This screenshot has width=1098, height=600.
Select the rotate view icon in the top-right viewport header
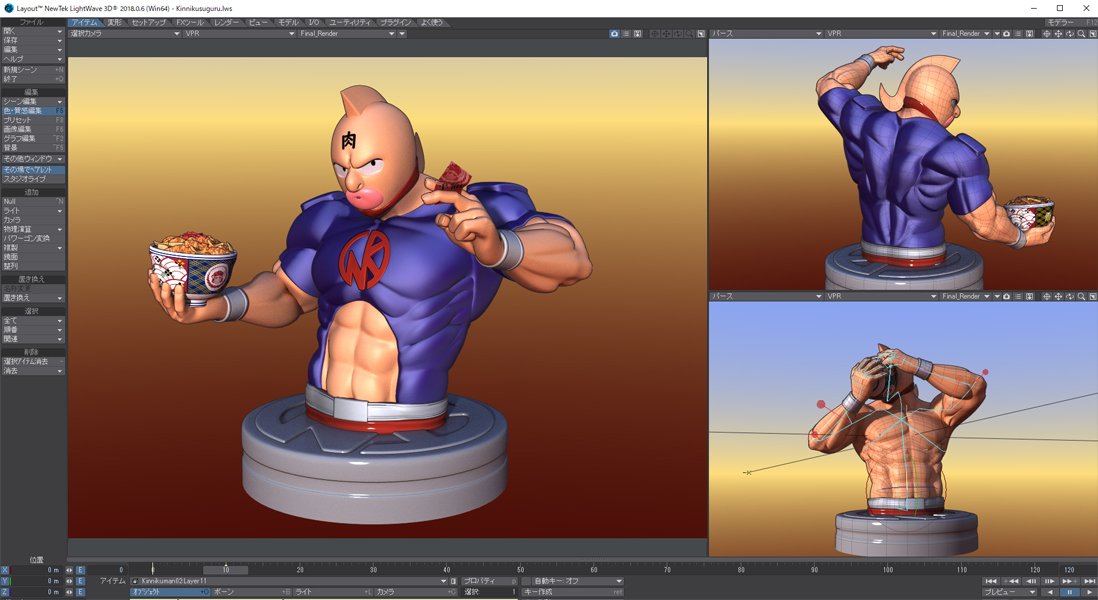pos(1069,34)
